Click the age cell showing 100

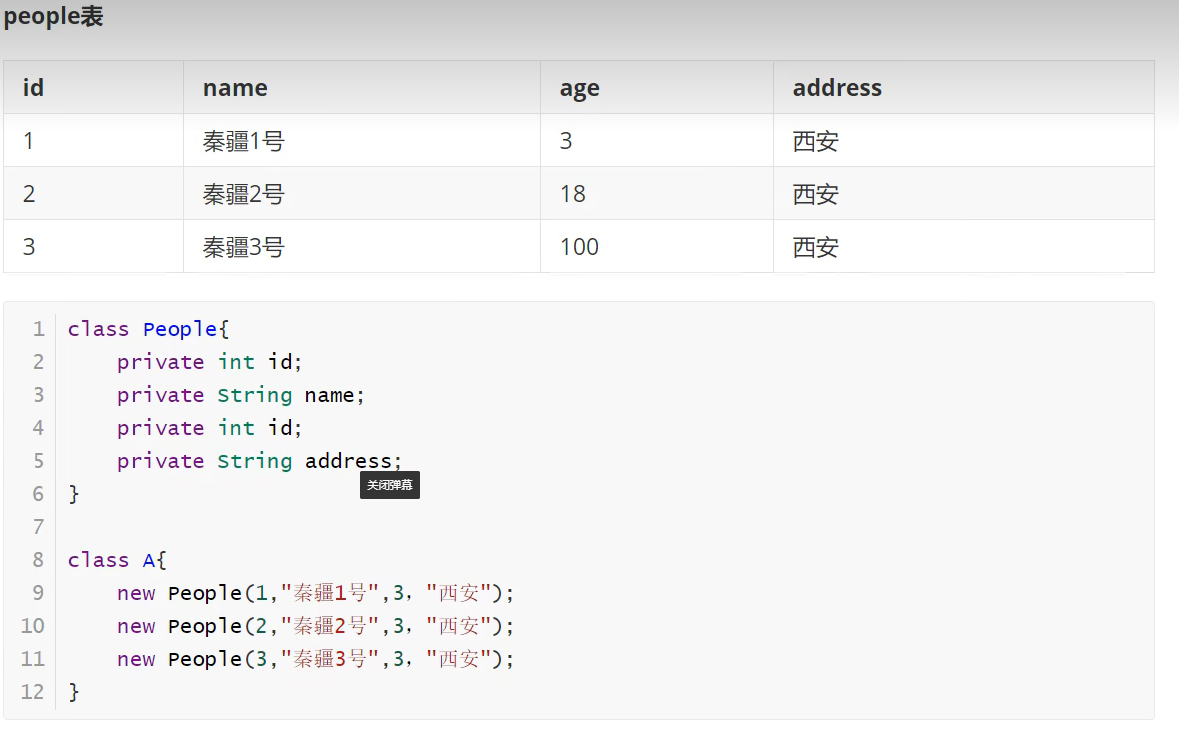click(579, 247)
